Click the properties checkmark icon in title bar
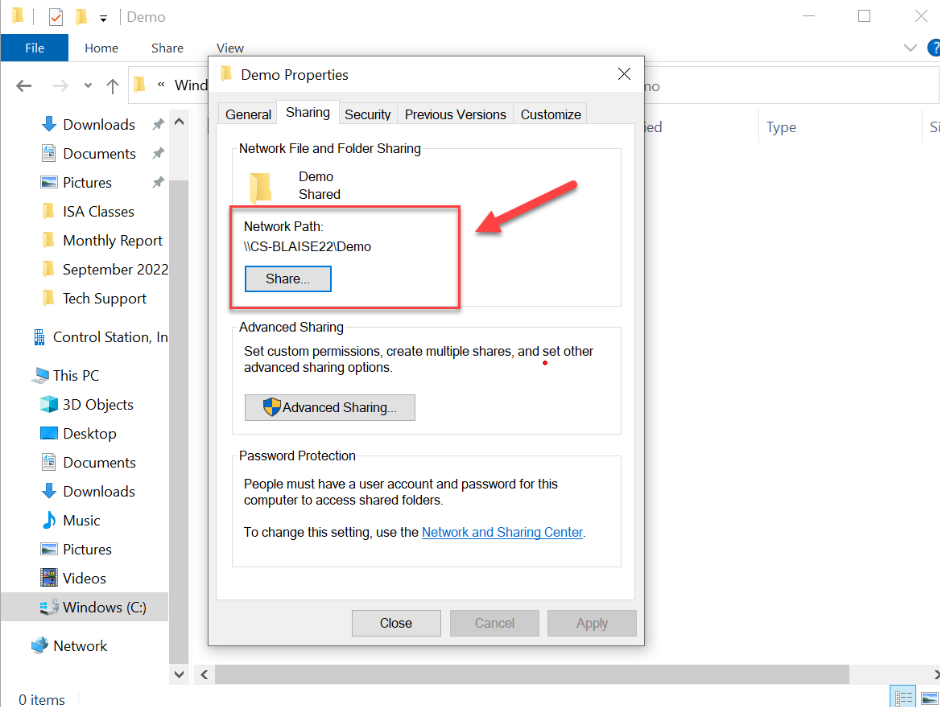The width and height of the screenshot is (940, 707). pos(56,17)
